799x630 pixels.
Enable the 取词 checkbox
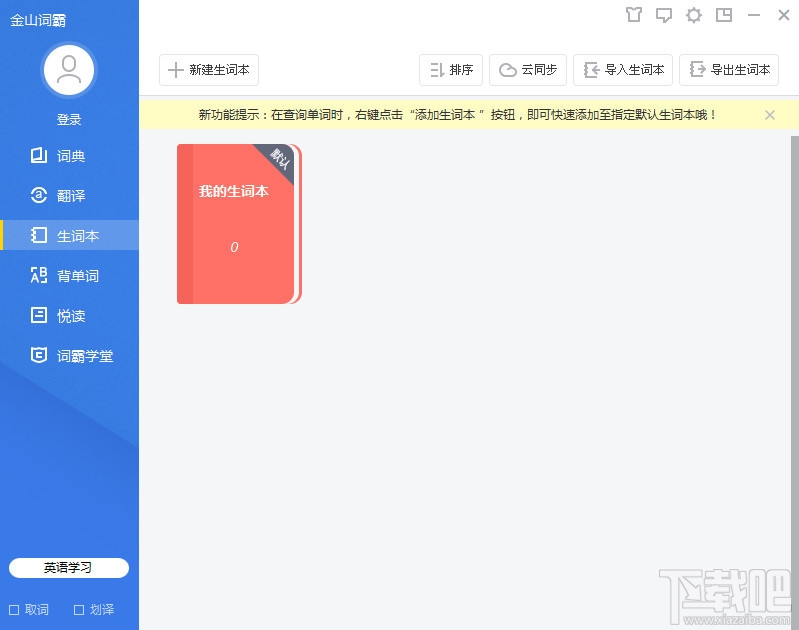[14, 610]
